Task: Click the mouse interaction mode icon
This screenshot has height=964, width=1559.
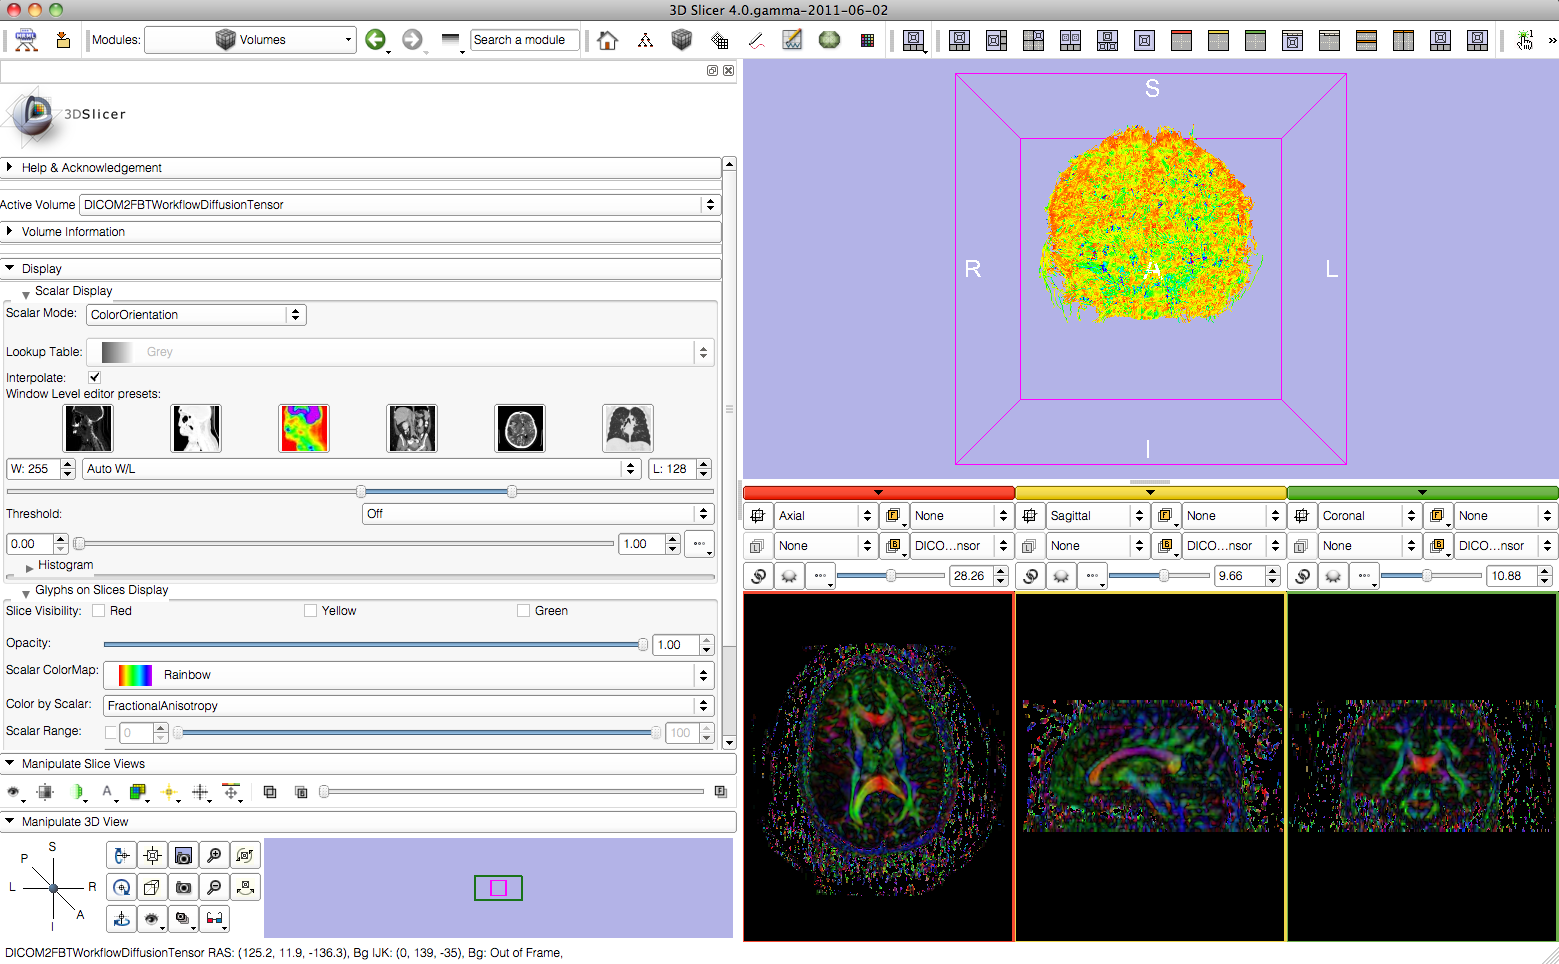Action: click(1524, 40)
